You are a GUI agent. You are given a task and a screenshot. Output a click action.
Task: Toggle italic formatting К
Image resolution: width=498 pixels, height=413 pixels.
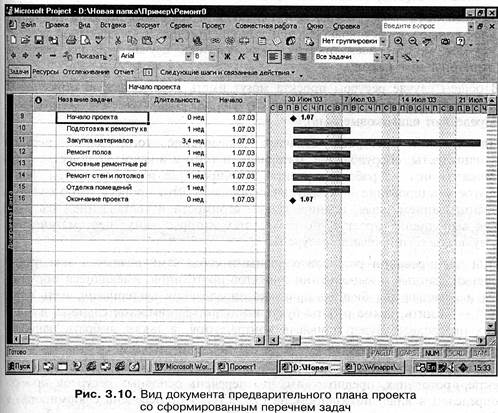point(242,57)
